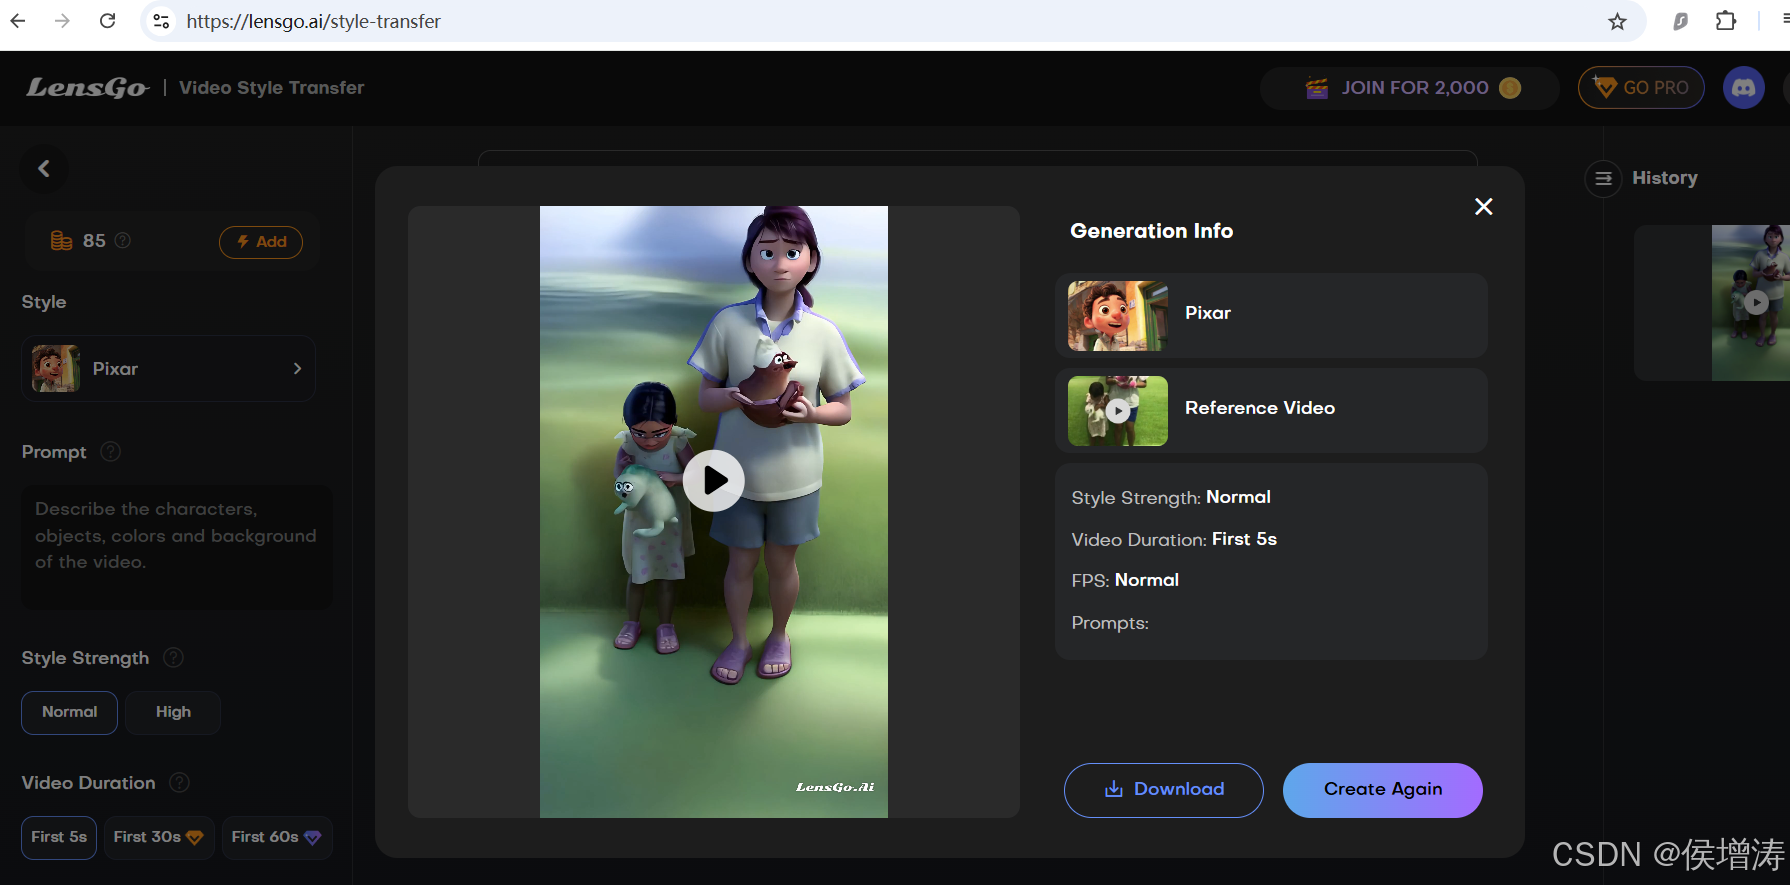Click the 'Video Duration: First 5s' info line

1174,540
